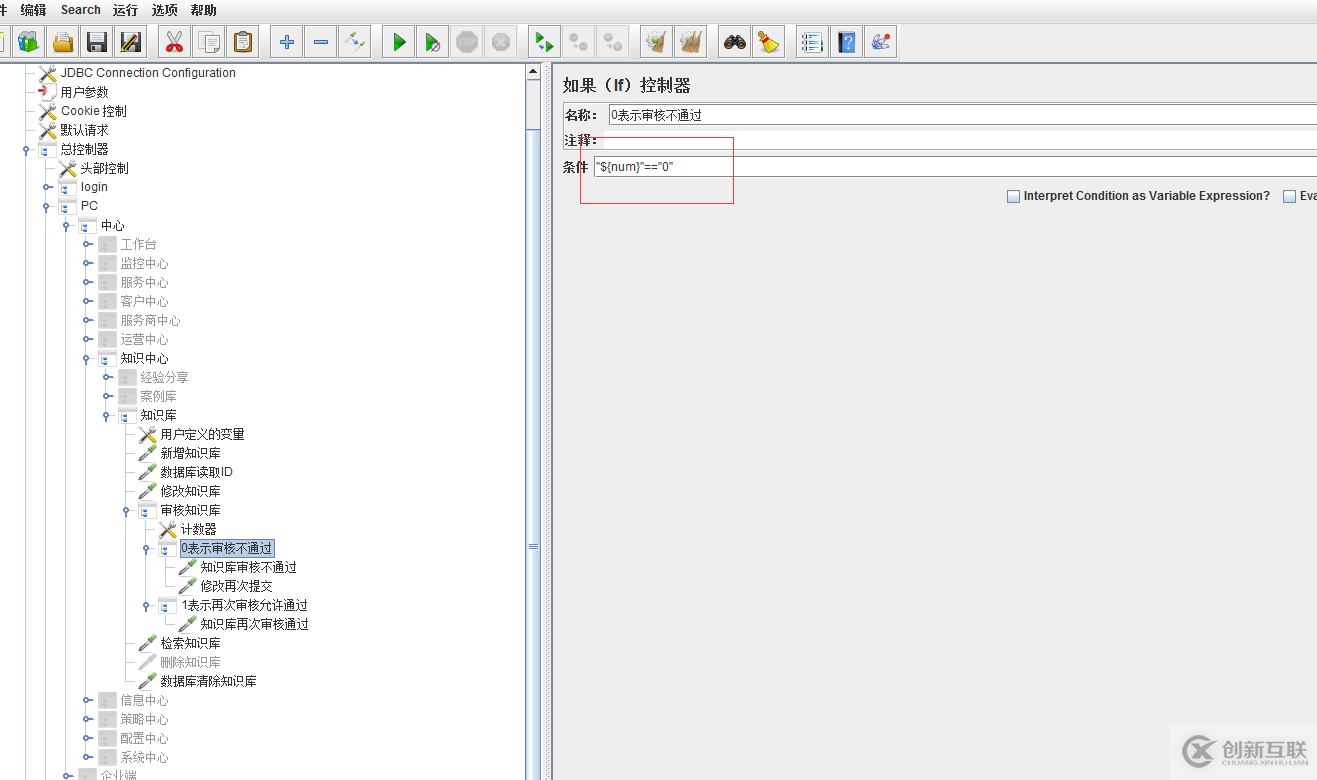1317x780 pixels.
Task: Open Help with the question mark icon
Action: tap(847, 42)
